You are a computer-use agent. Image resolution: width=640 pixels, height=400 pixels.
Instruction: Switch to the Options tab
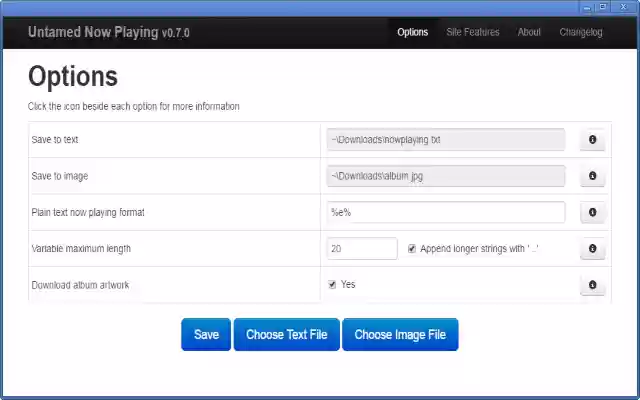tap(413, 32)
